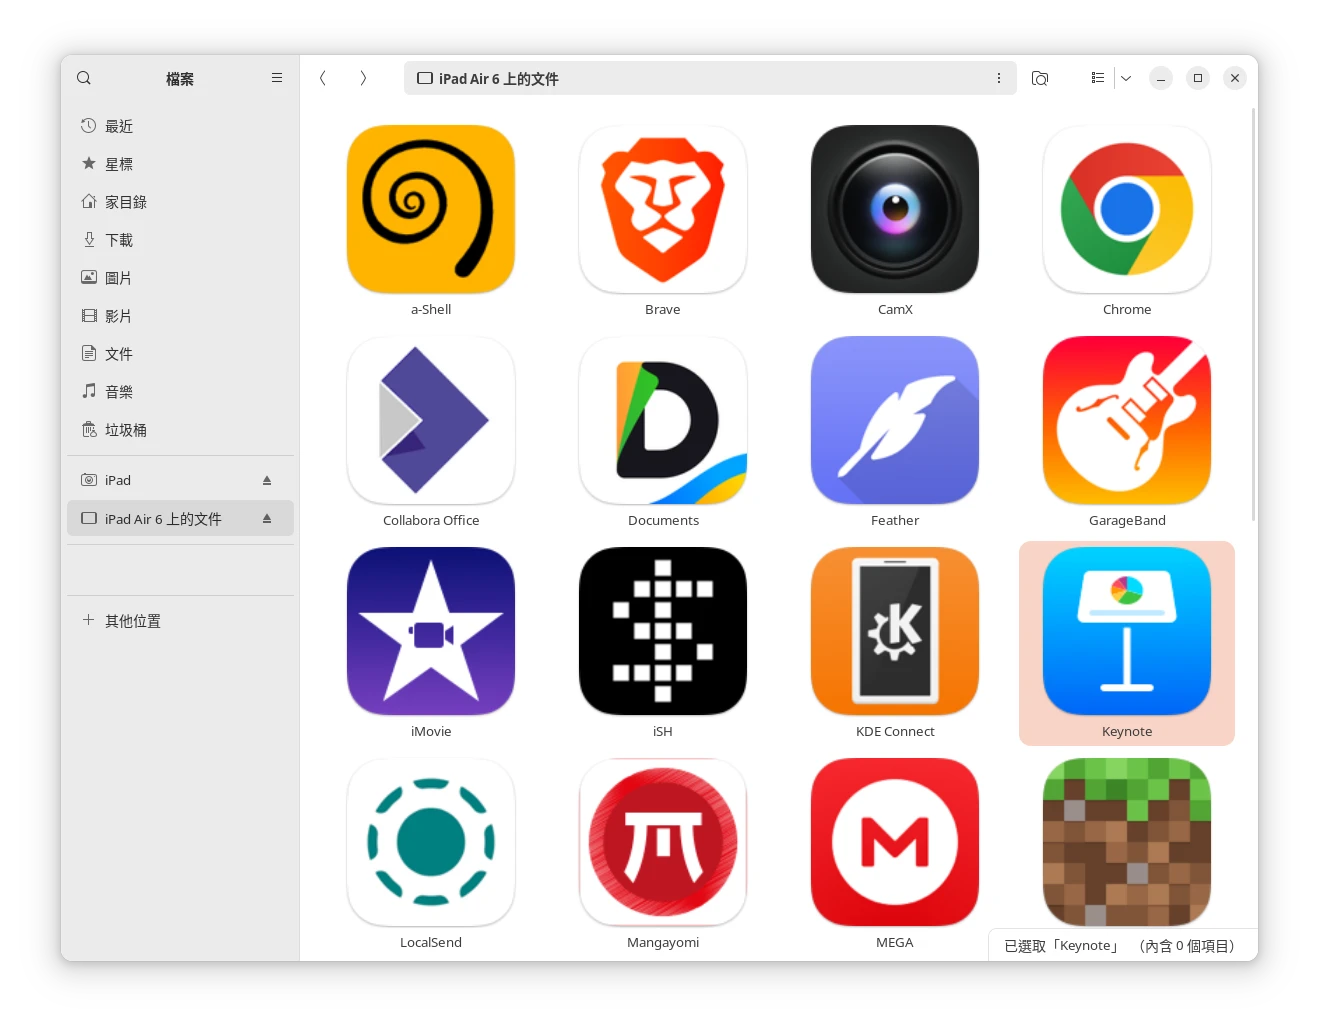Open the LocalSend app folder

click(x=431, y=842)
